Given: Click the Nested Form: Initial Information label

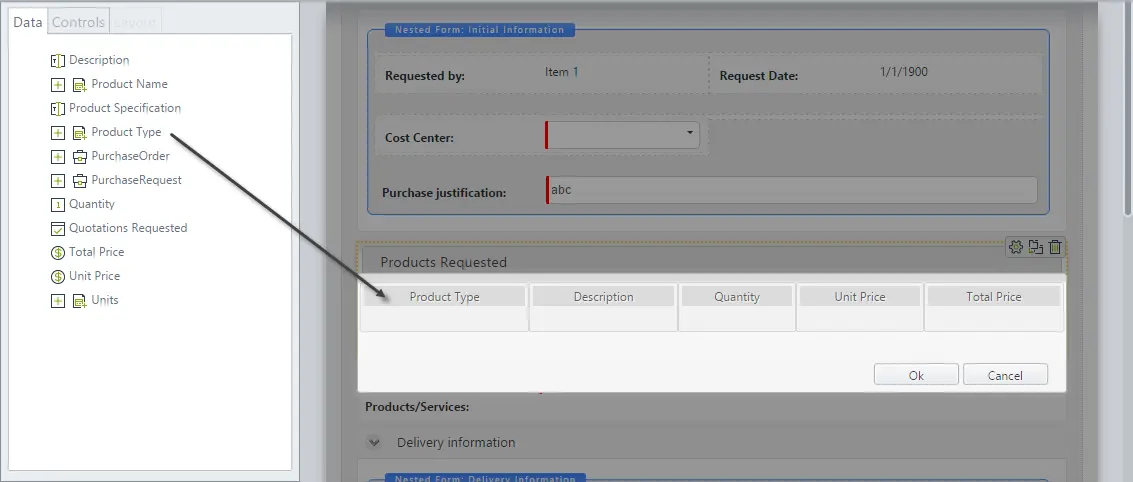Looking at the screenshot, I should pos(479,30).
